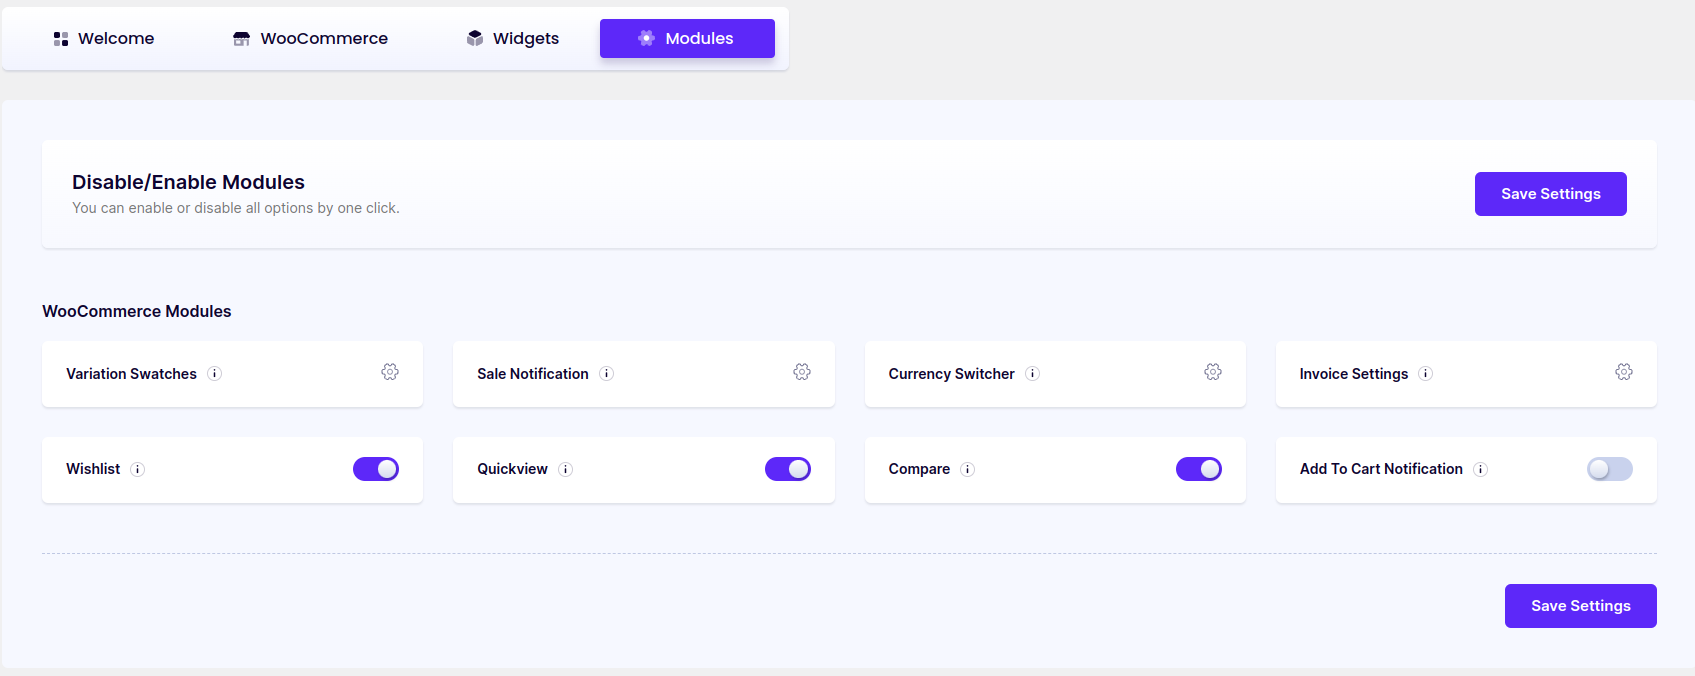Show info for Currency Switcher

1032,374
